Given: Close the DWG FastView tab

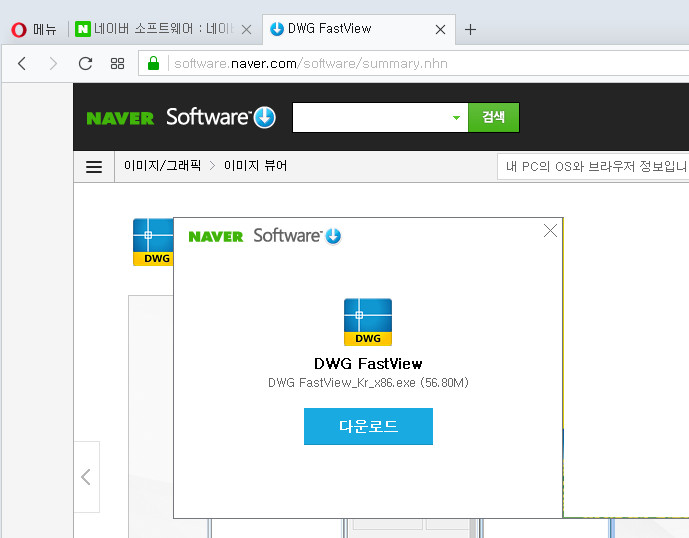Looking at the screenshot, I should (440, 29).
